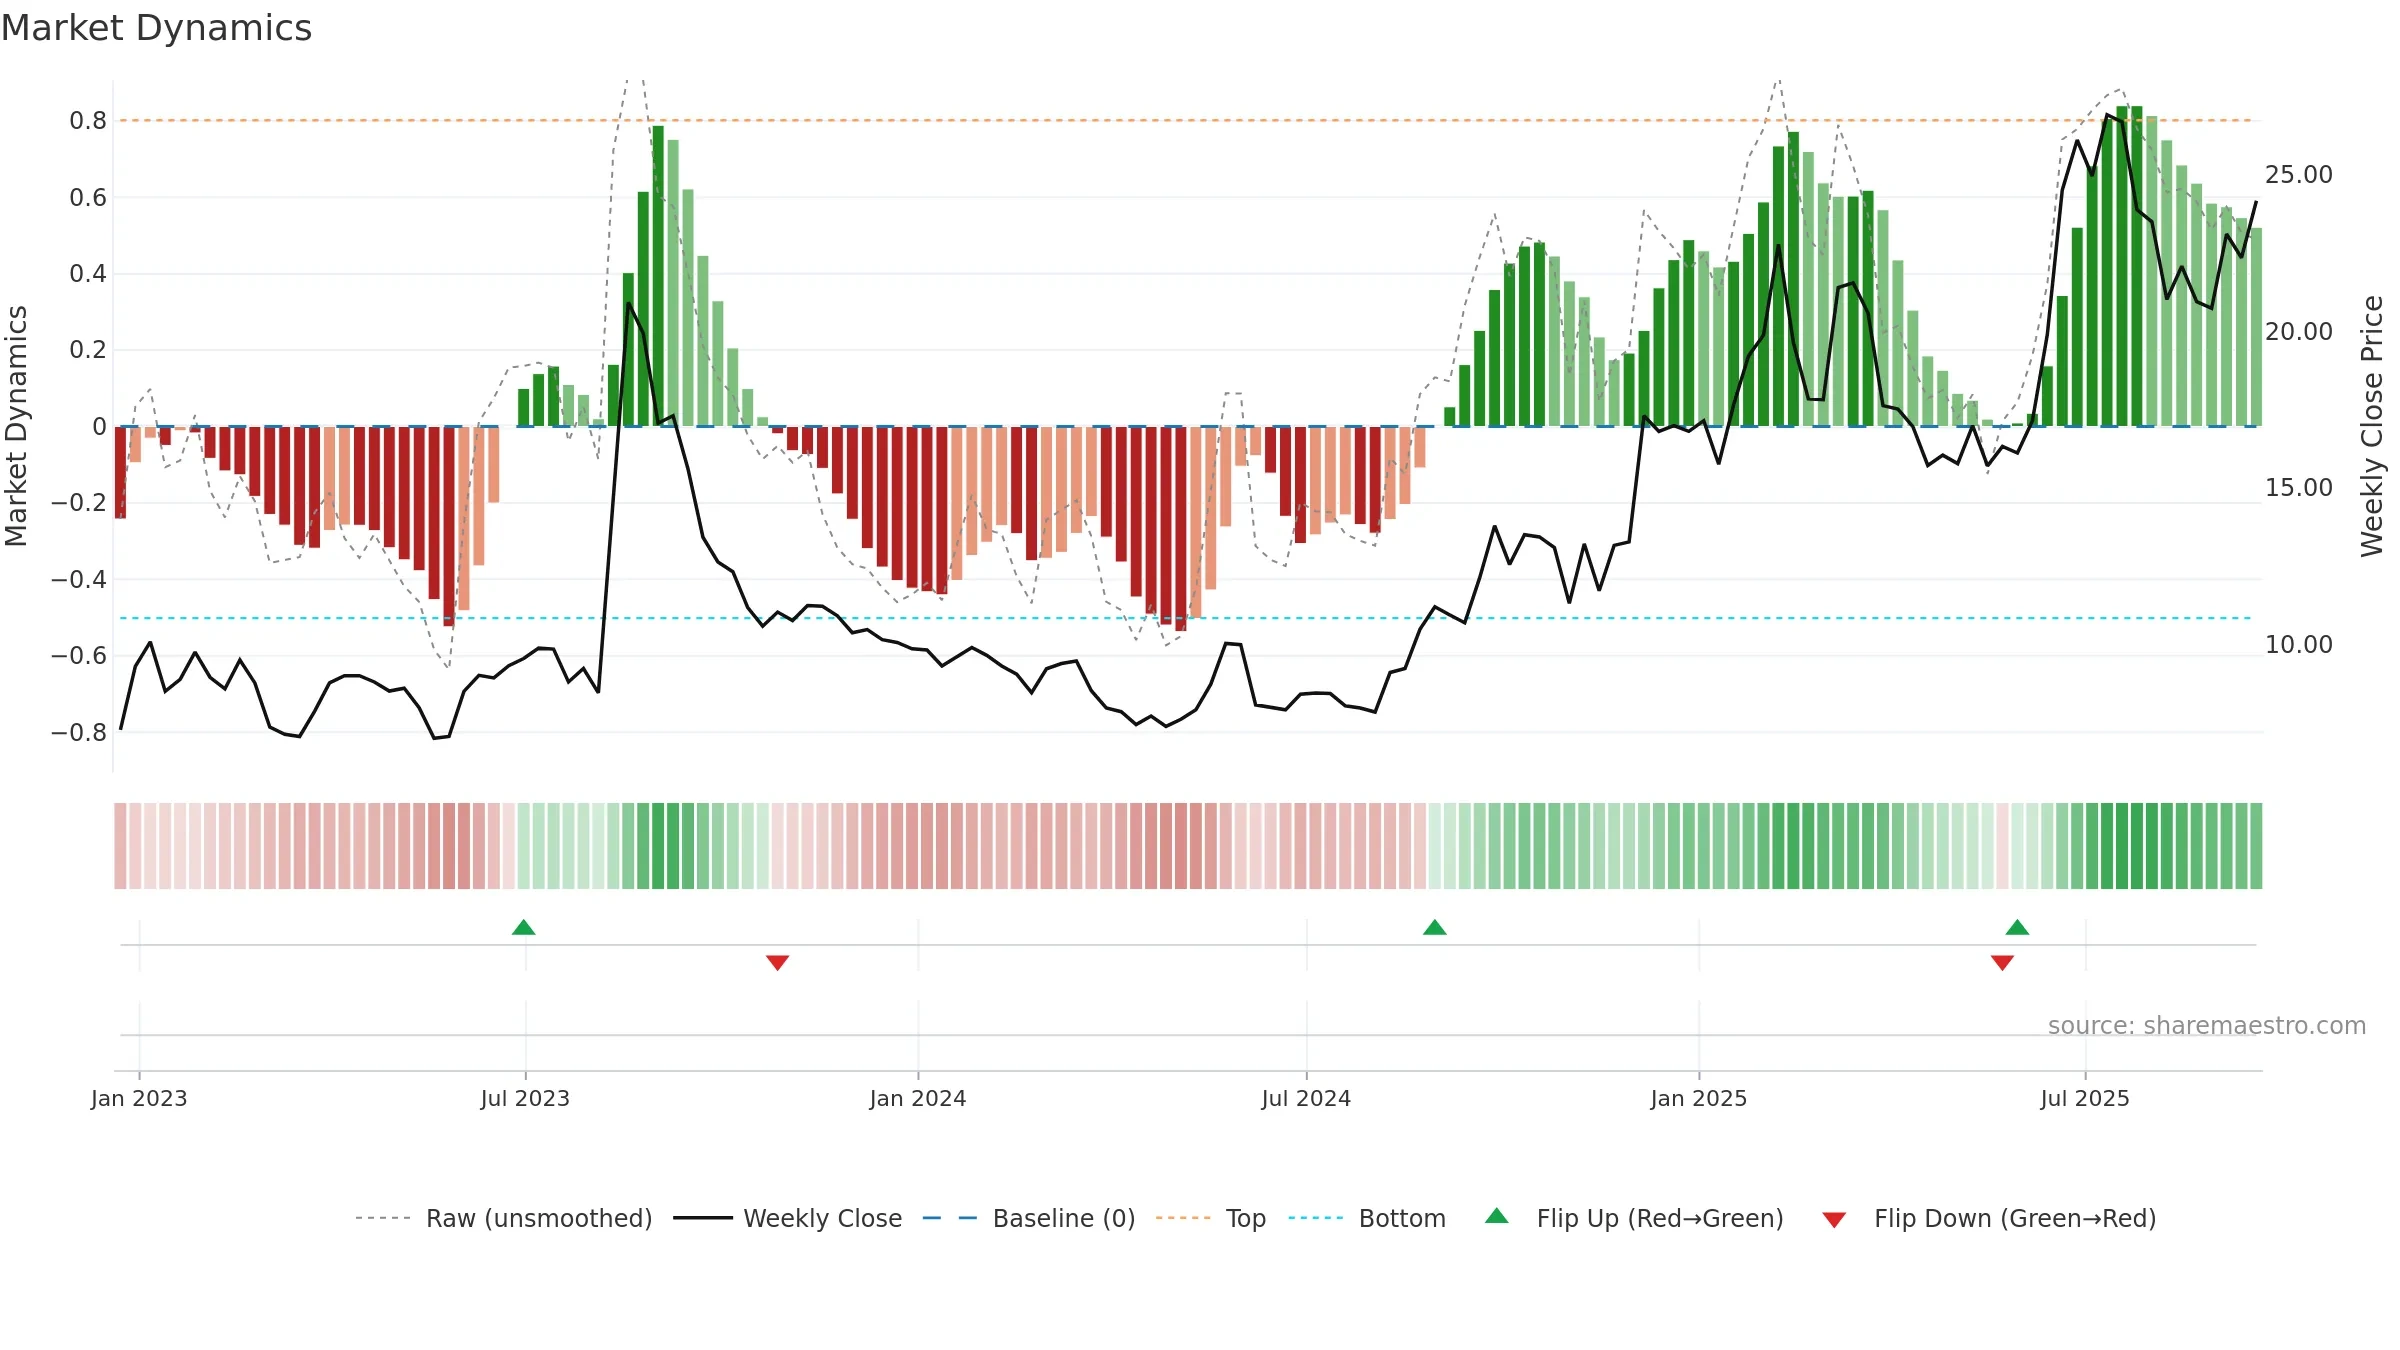
Task: Click the green triangle icon in the legend
Action: [x=1497, y=1216]
